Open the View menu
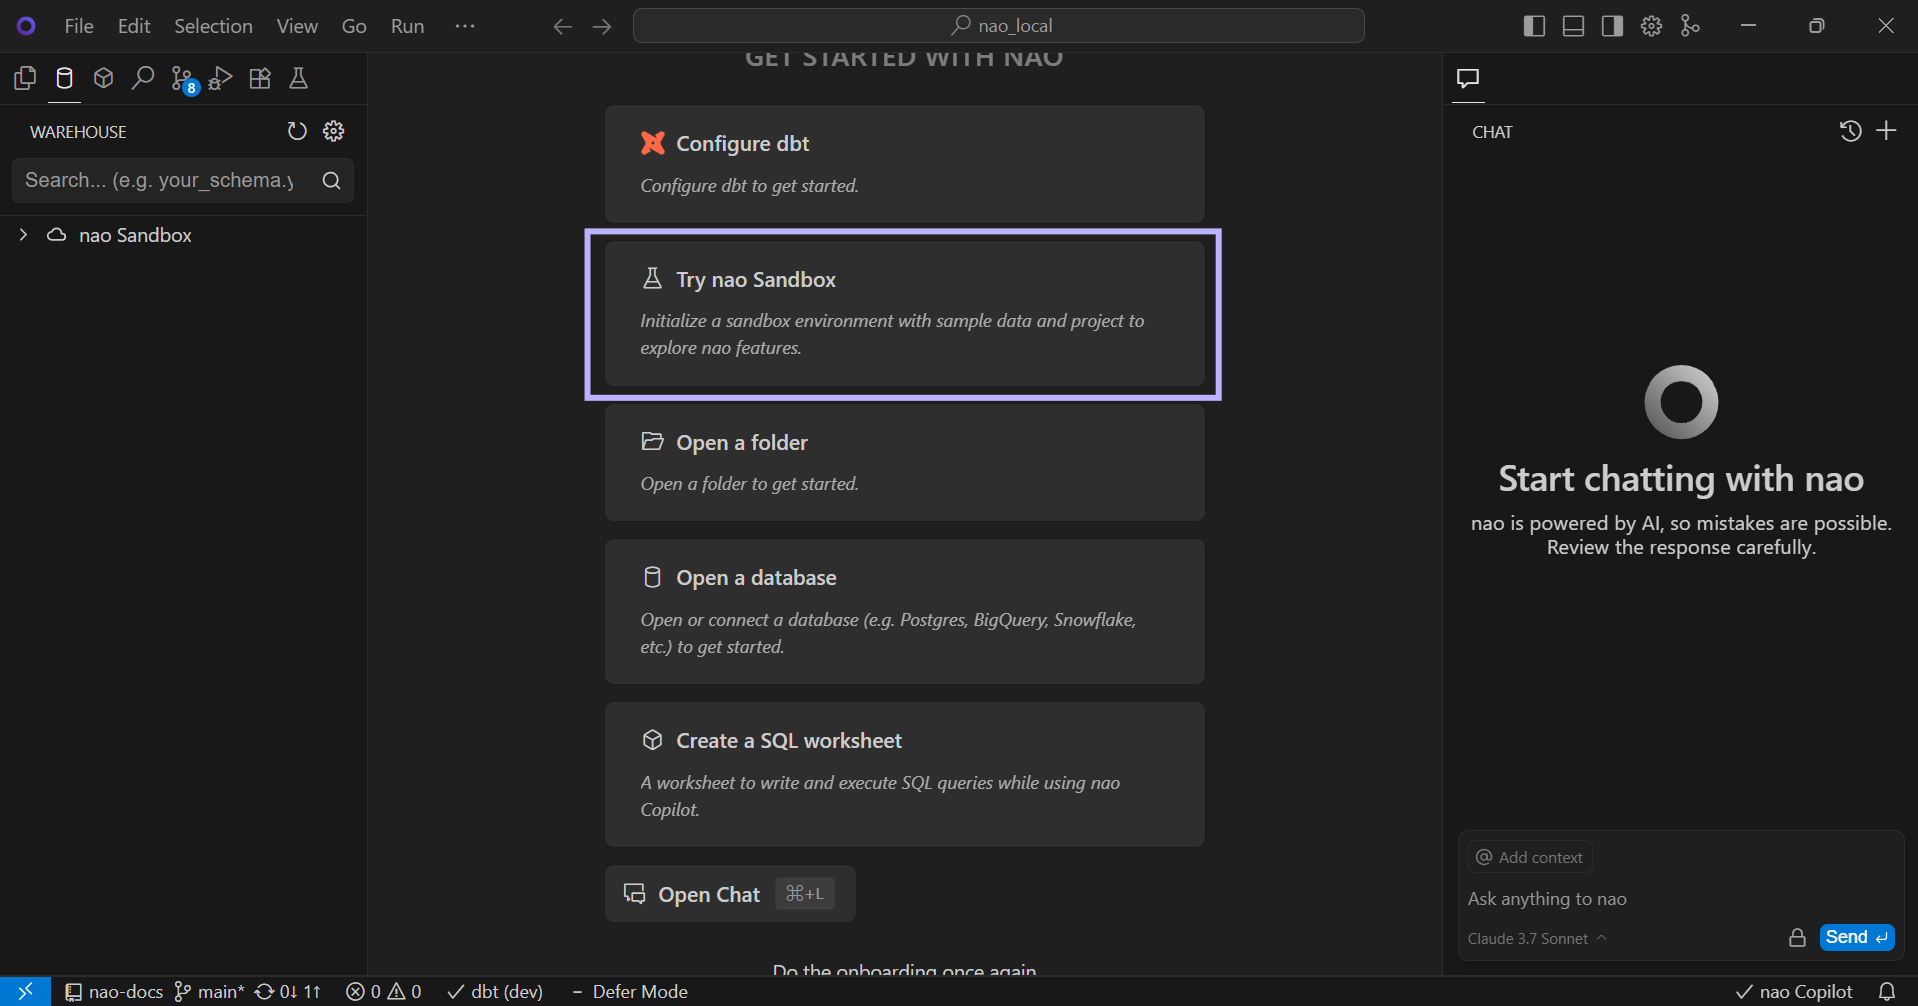This screenshot has height=1006, width=1918. click(297, 26)
